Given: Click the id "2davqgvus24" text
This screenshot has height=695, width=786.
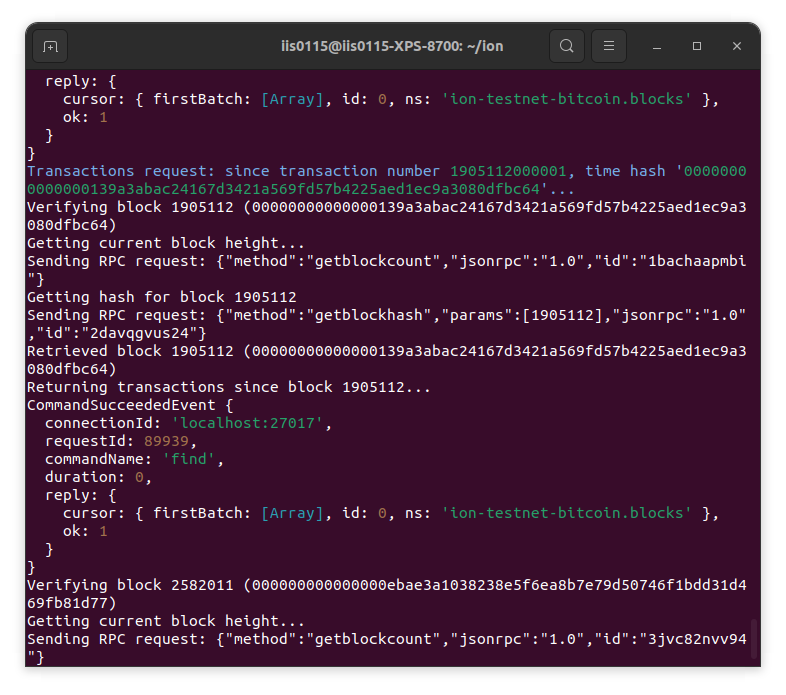Looking at the screenshot, I should [144, 333].
